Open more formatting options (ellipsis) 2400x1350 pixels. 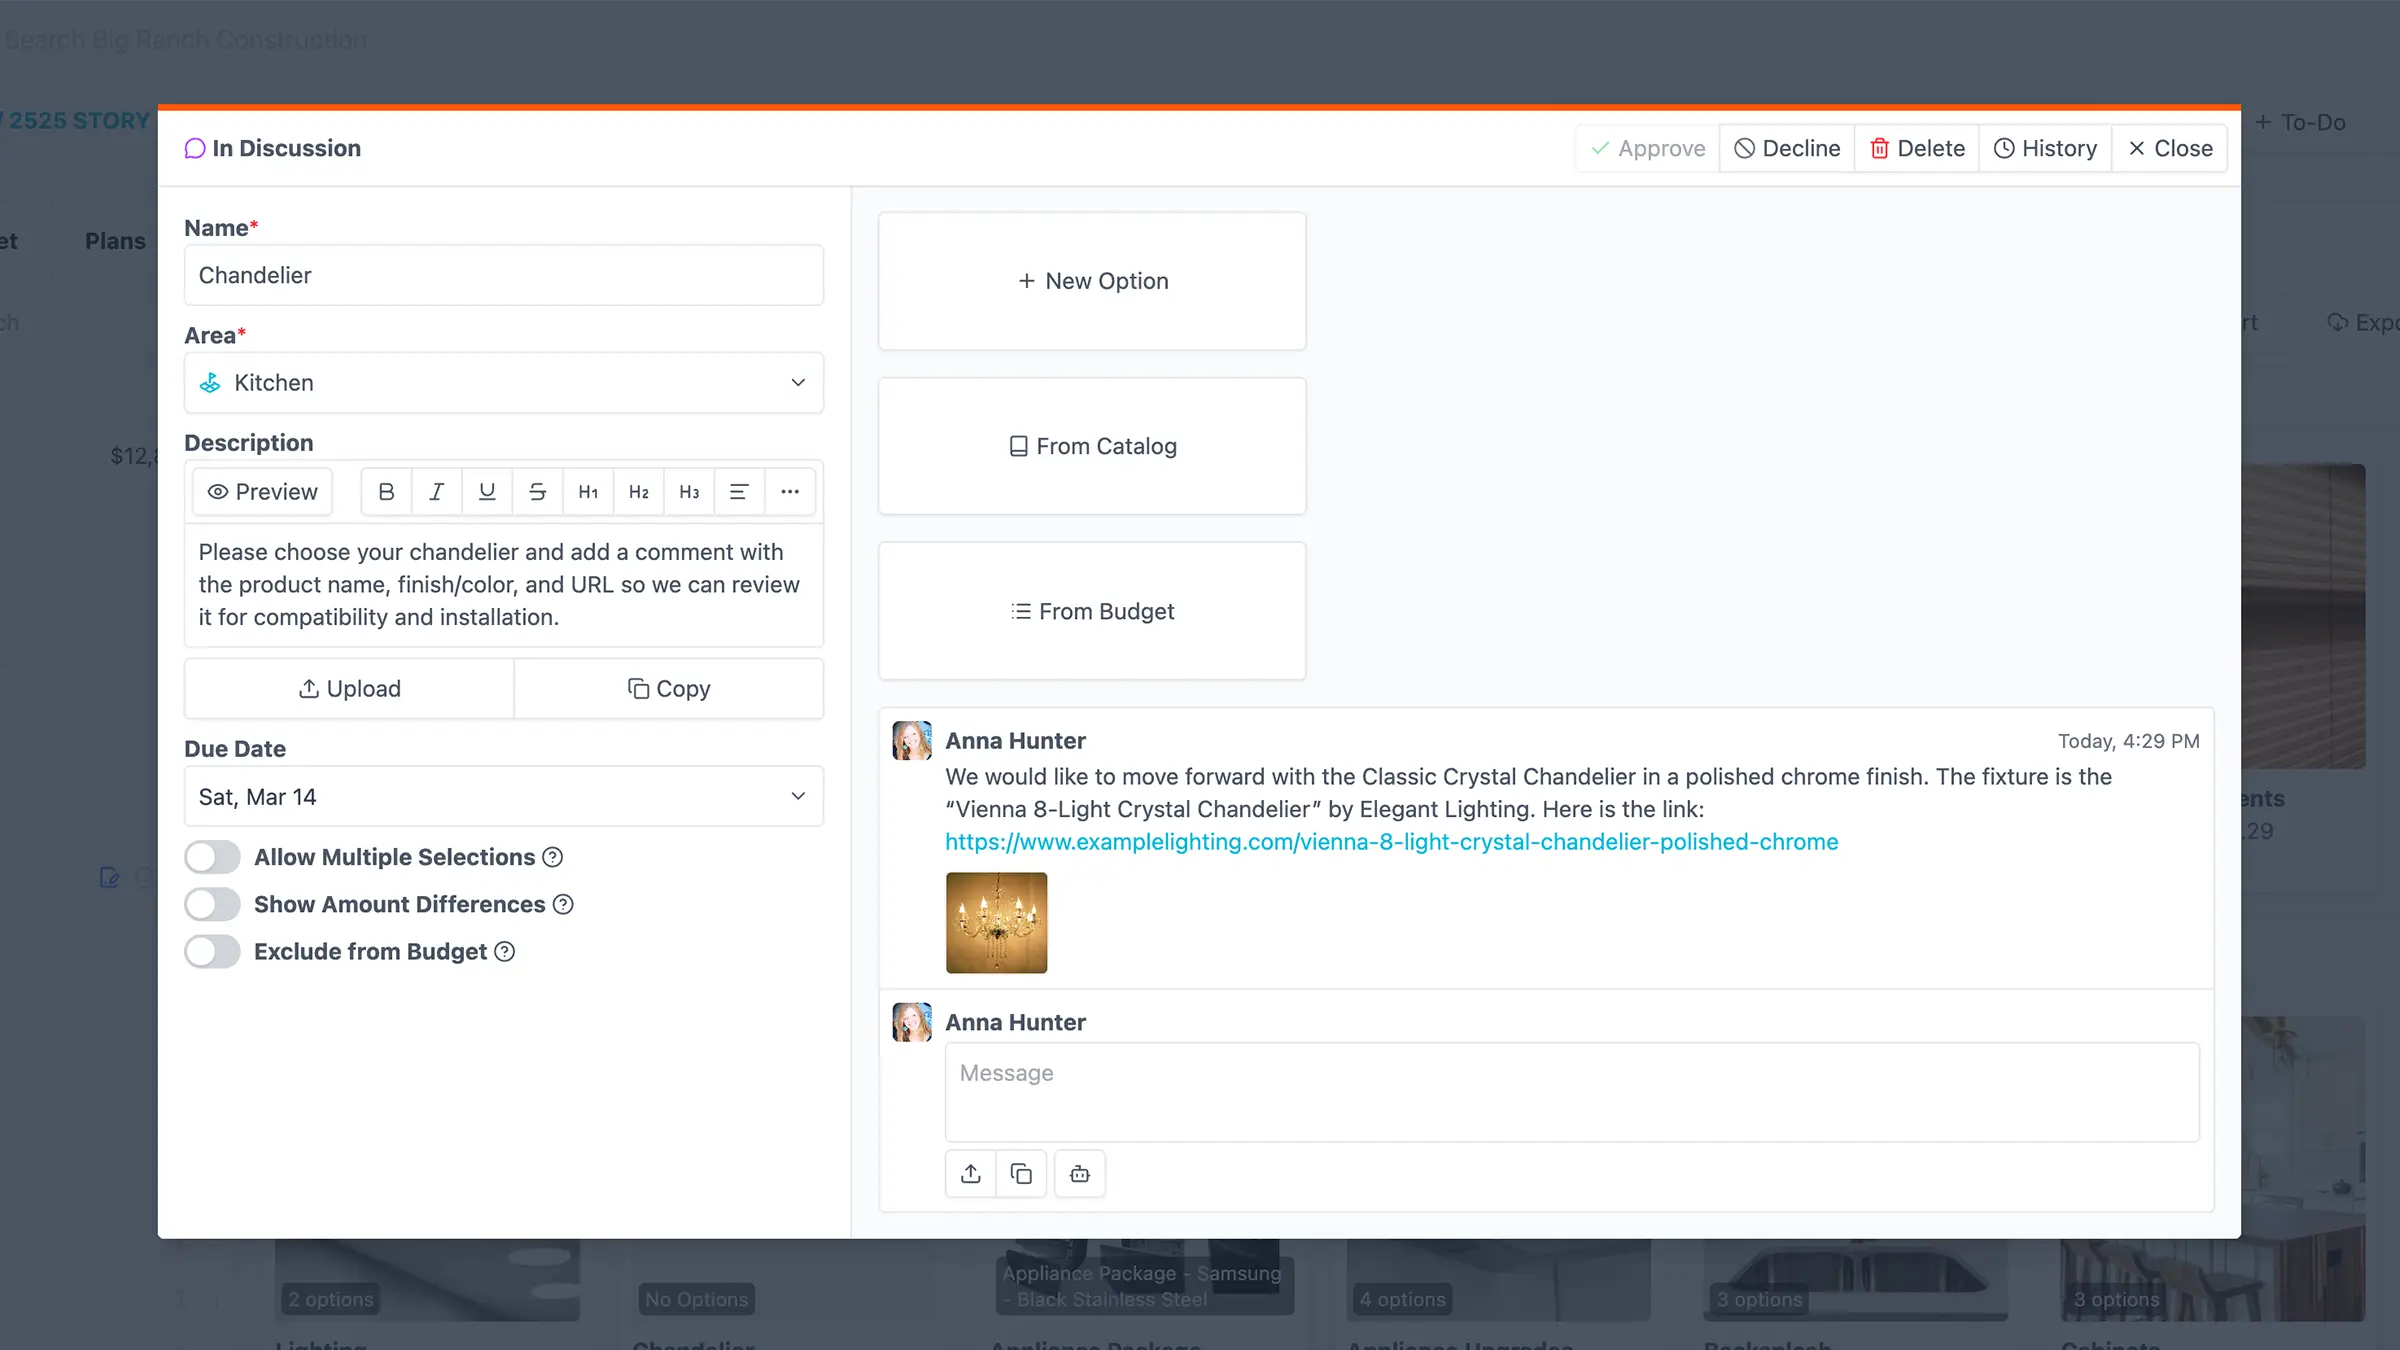pos(790,491)
